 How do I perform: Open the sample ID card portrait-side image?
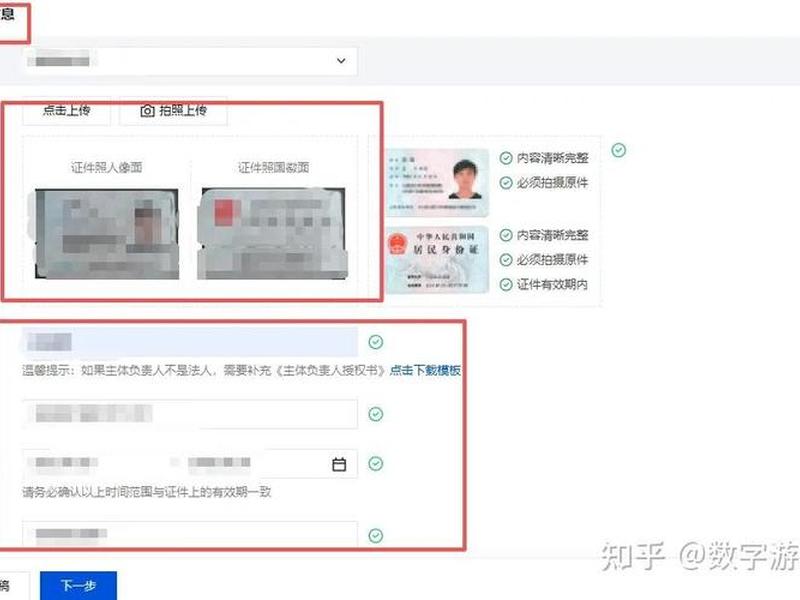437,182
